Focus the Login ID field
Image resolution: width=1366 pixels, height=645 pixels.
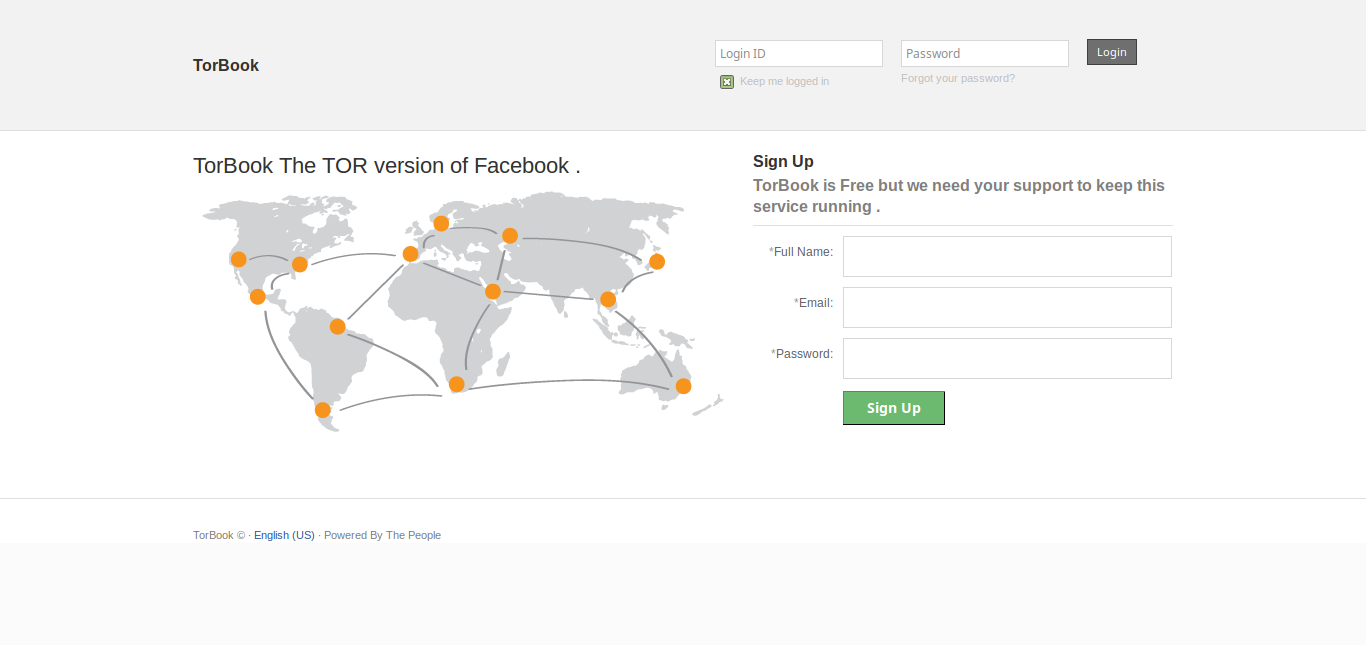coord(799,53)
